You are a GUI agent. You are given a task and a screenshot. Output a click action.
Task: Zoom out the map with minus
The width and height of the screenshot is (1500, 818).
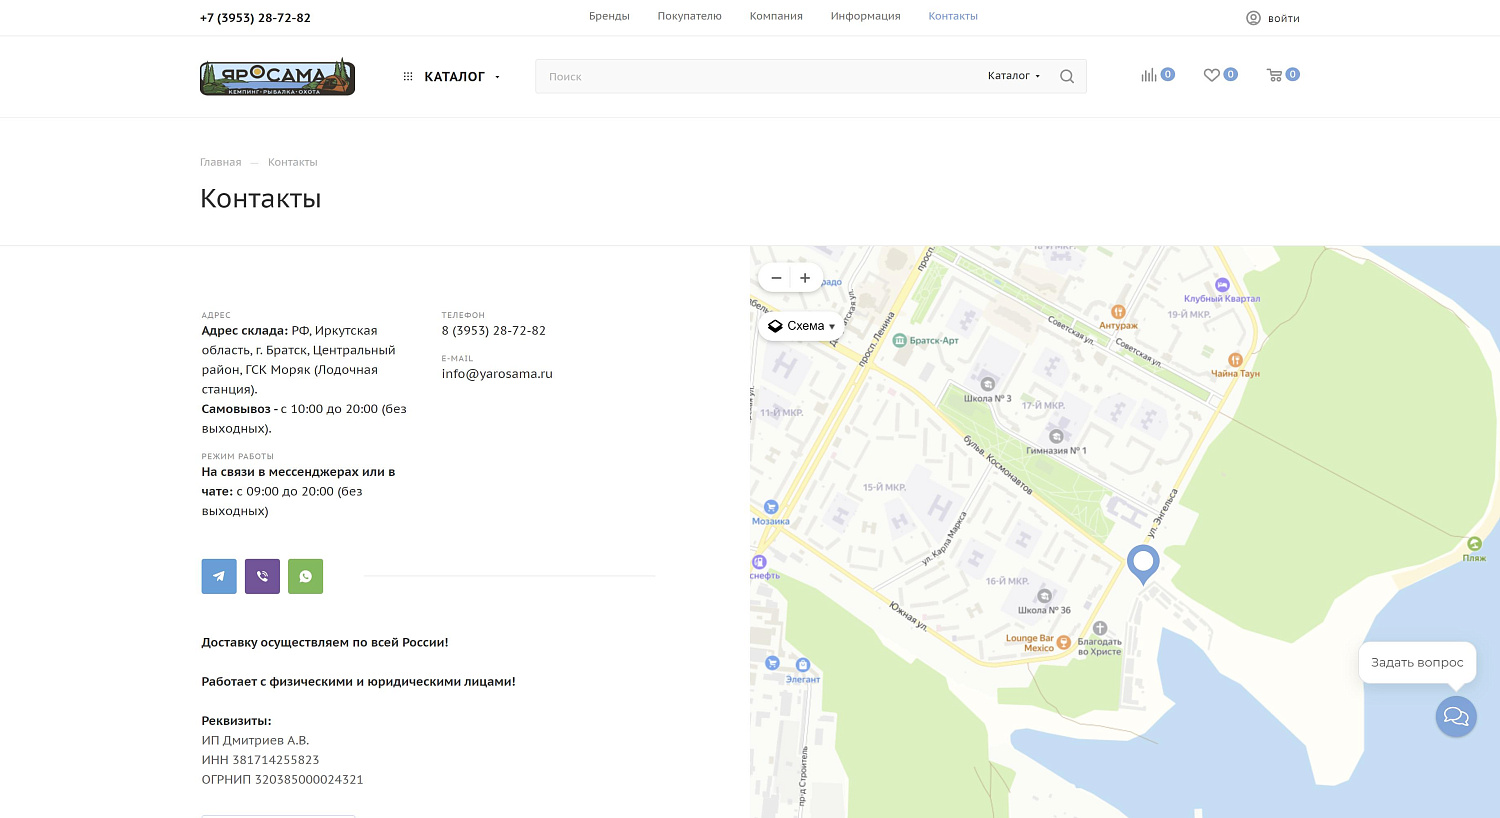pyautogui.click(x=776, y=278)
